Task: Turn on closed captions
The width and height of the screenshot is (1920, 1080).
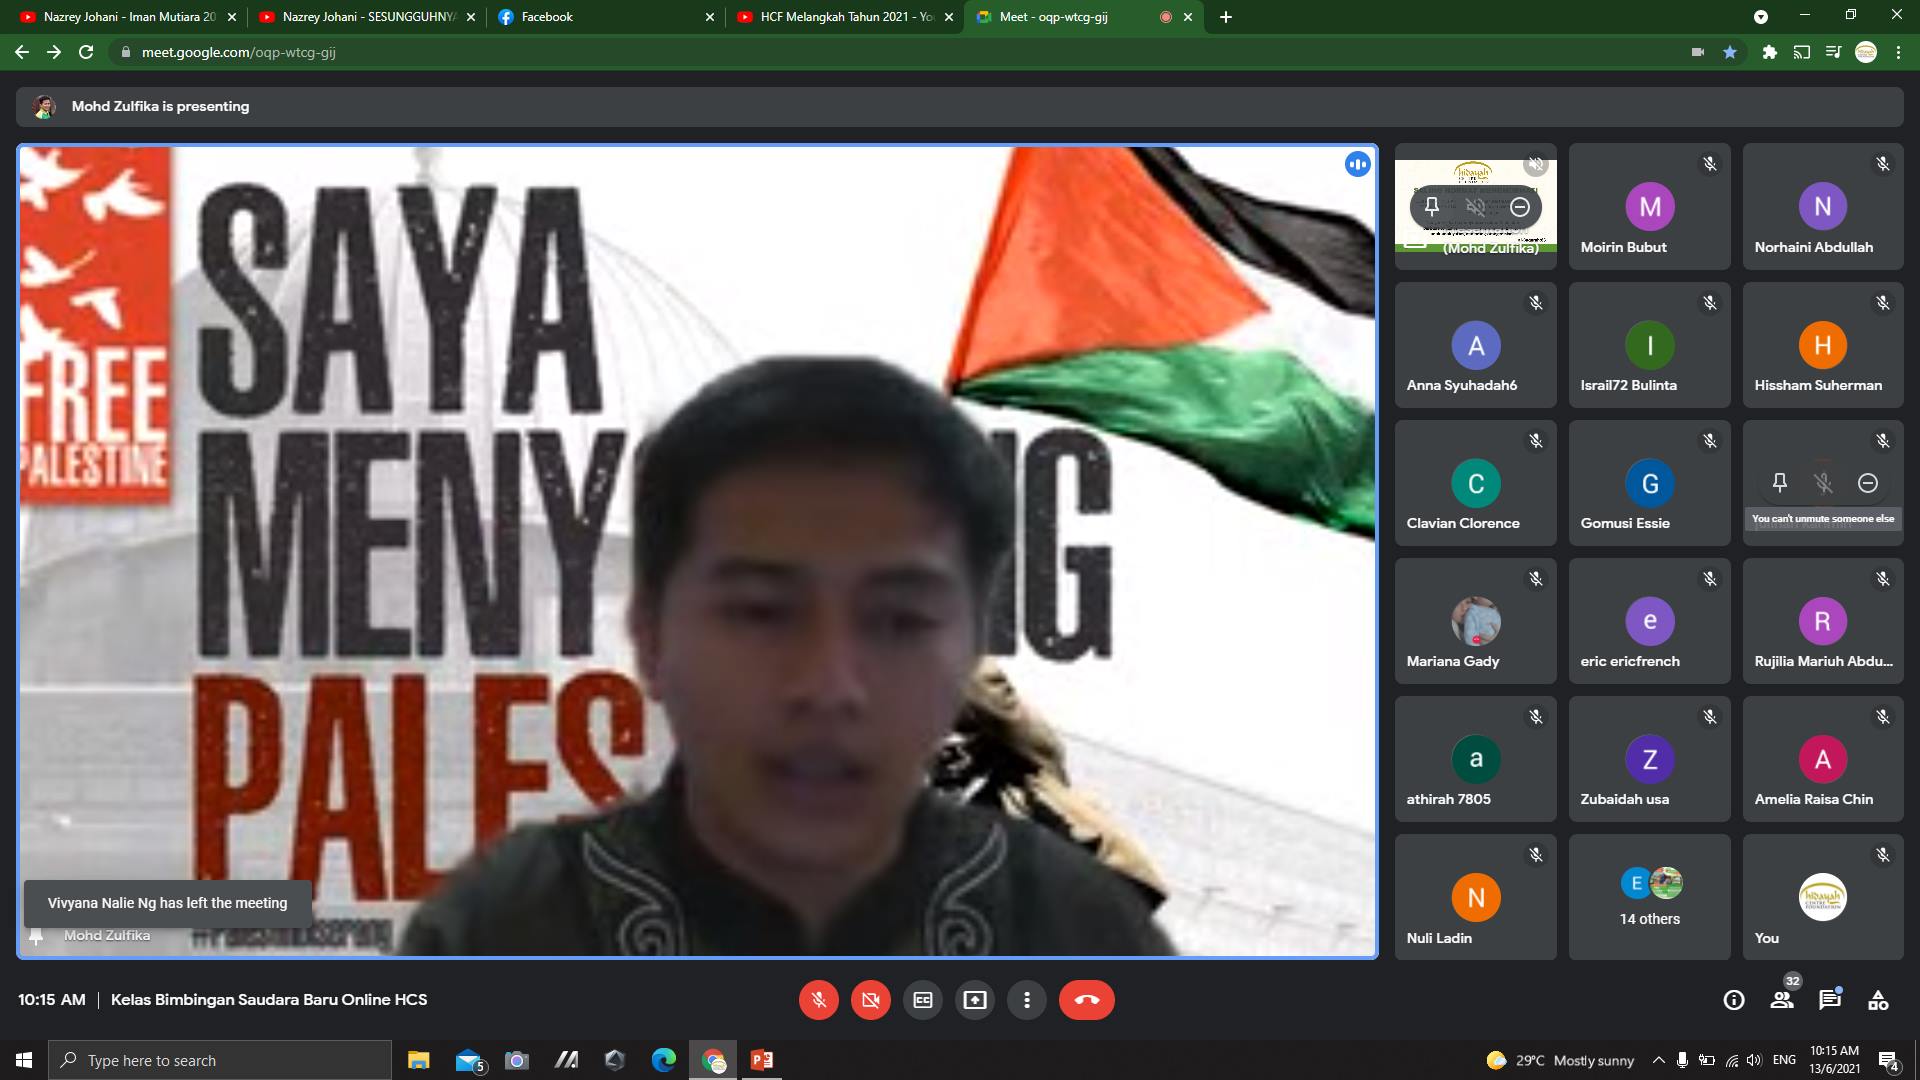Action: tap(923, 1000)
